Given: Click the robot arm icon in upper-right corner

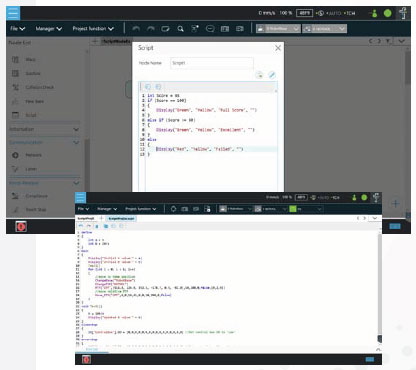Looking at the screenshot, I should tap(403, 13).
